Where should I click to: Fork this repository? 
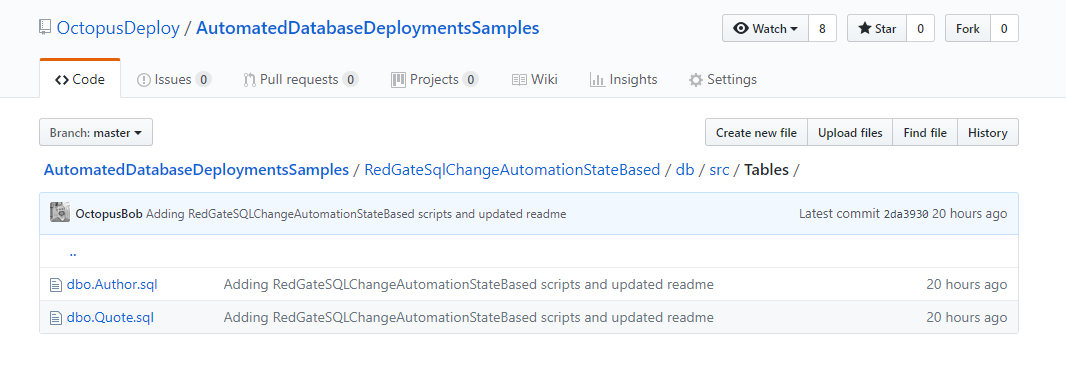click(x=968, y=29)
